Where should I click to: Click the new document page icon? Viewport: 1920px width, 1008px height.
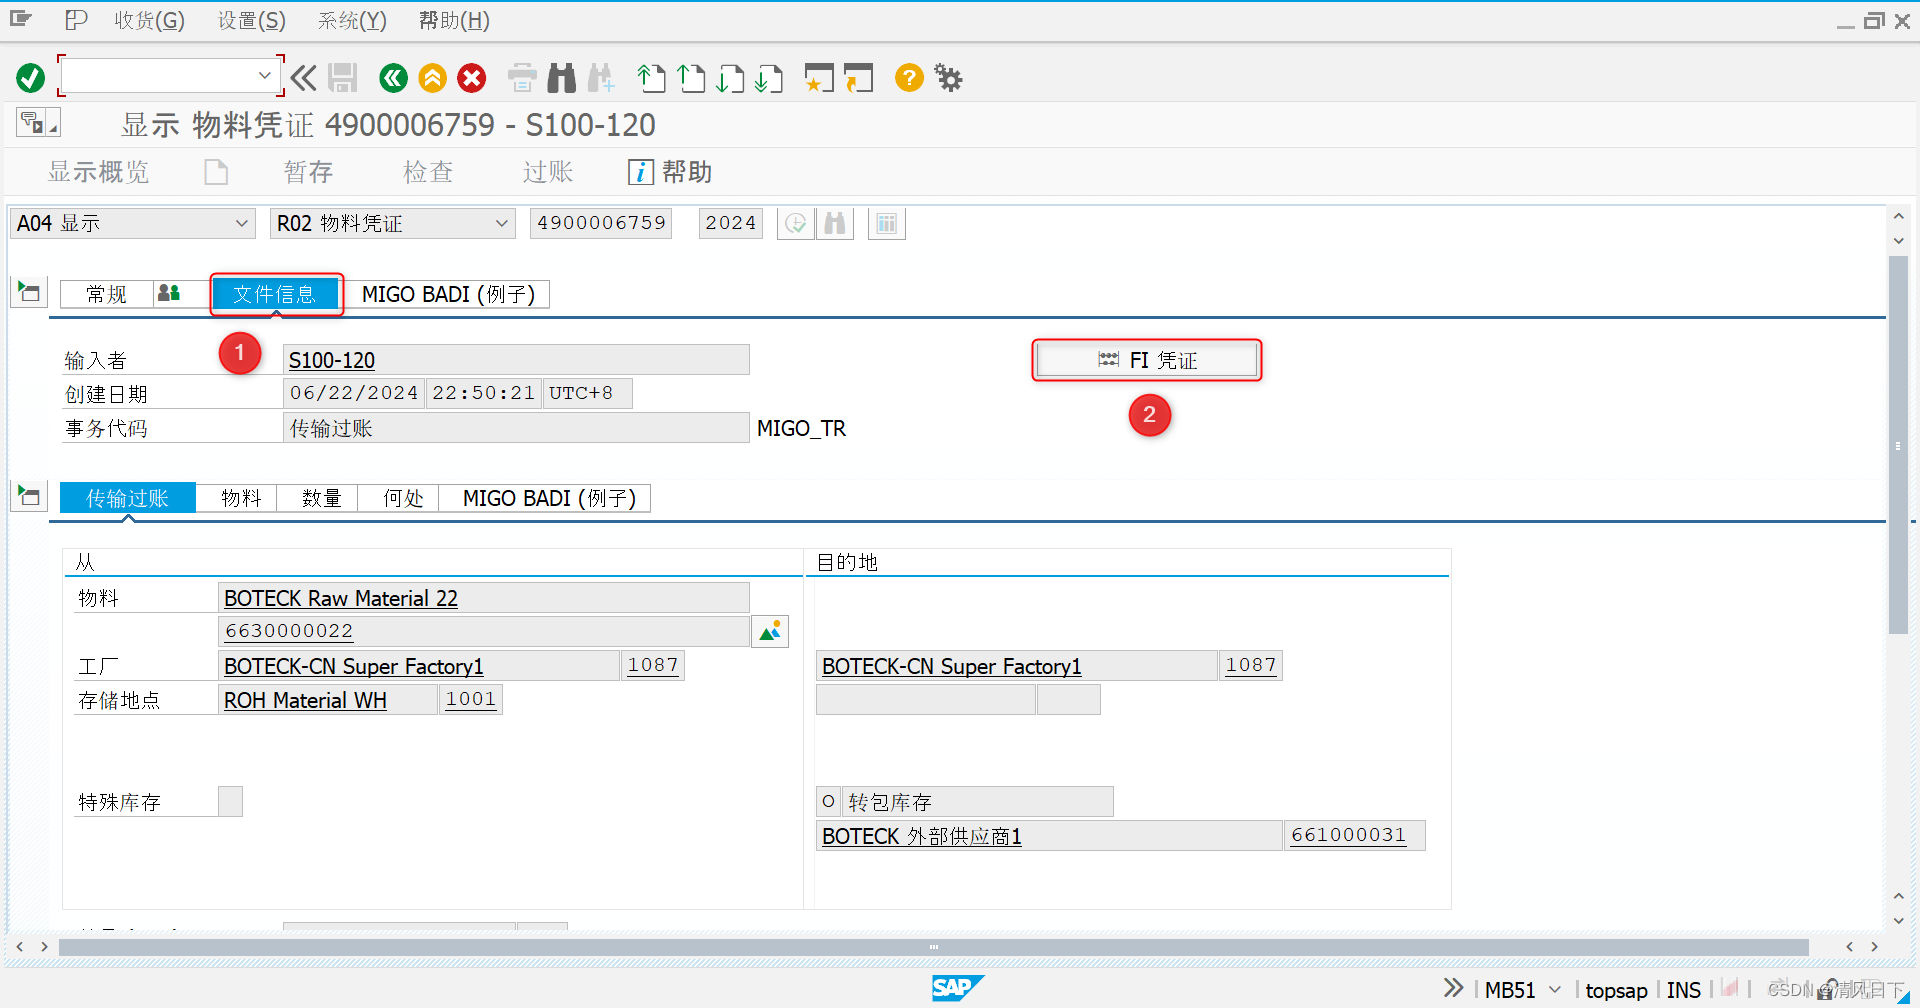point(216,172)
